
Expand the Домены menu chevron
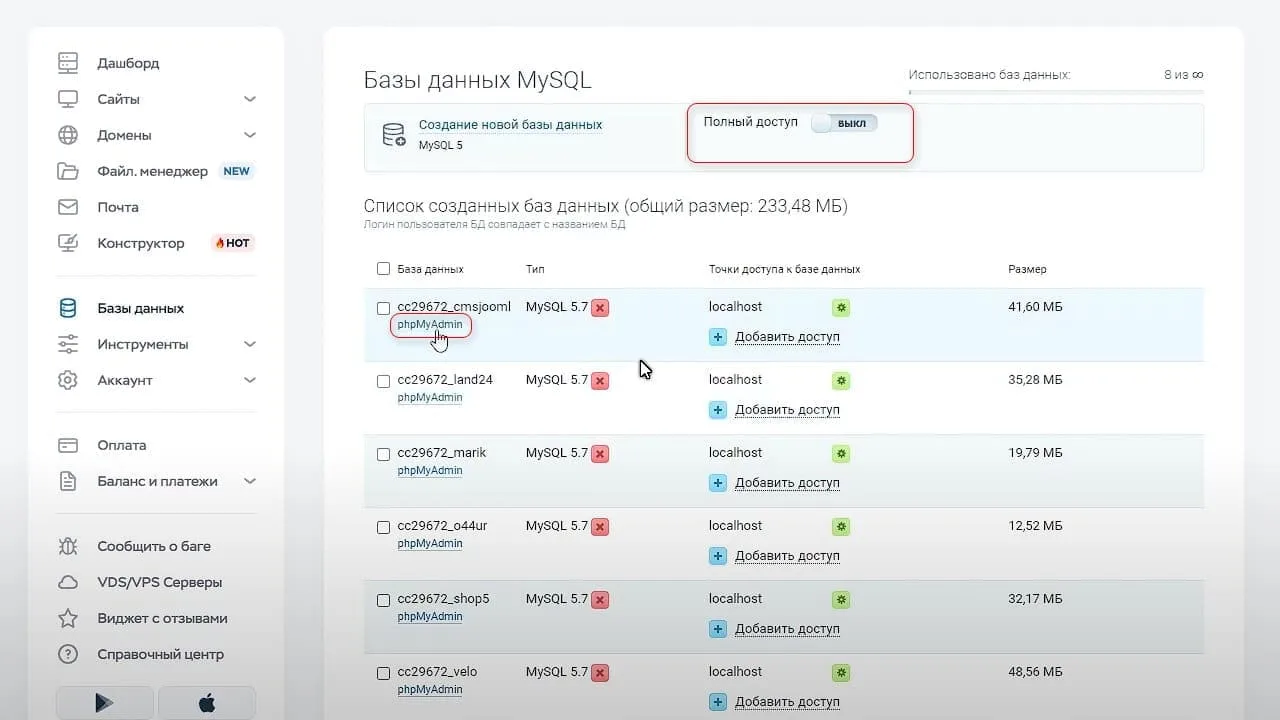250,135
